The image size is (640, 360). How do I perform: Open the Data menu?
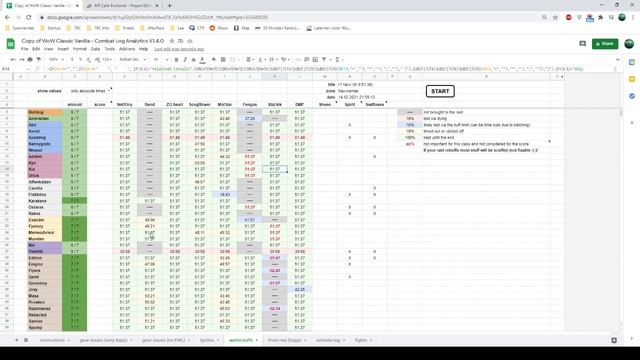pos(96,49)
